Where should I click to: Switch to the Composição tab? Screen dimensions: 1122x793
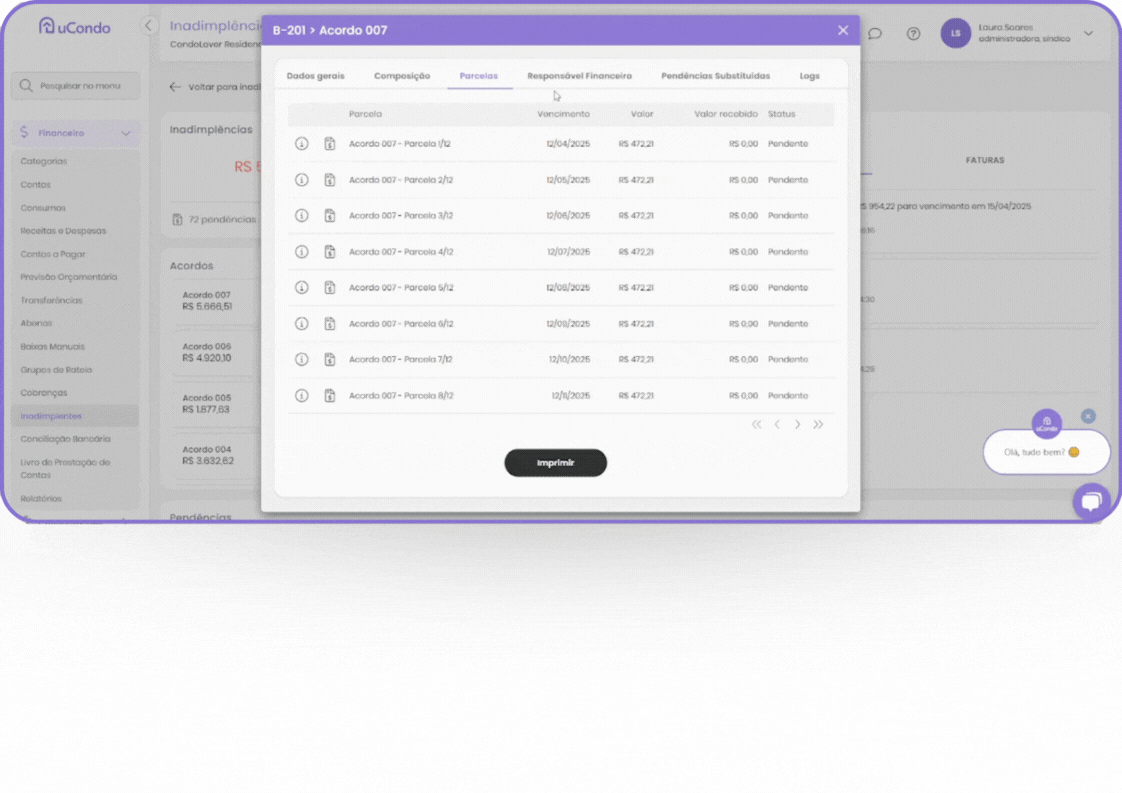[x=402, y=76]
